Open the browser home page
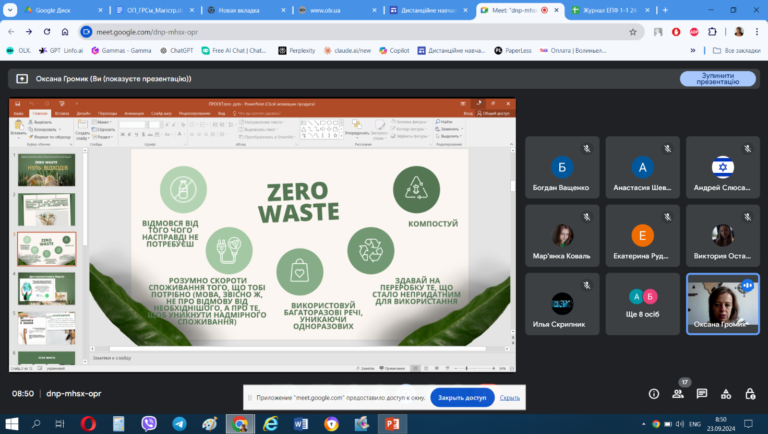 click(x=65, y=32)
